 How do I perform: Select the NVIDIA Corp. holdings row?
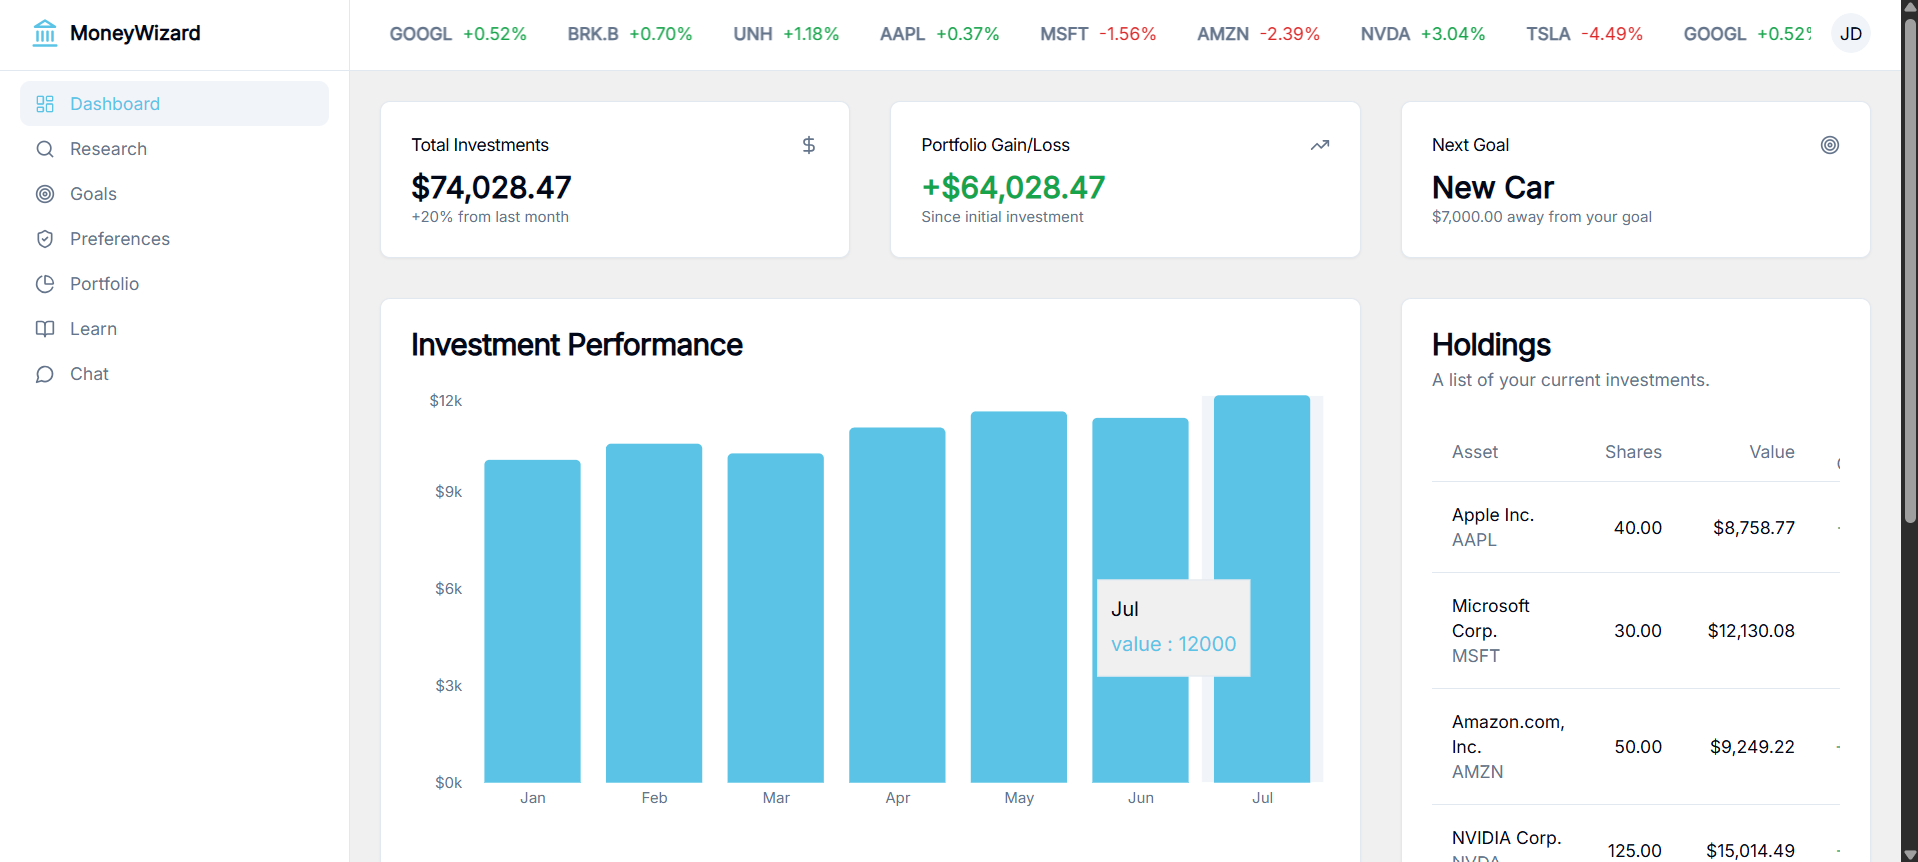(x=1636, y=834)
